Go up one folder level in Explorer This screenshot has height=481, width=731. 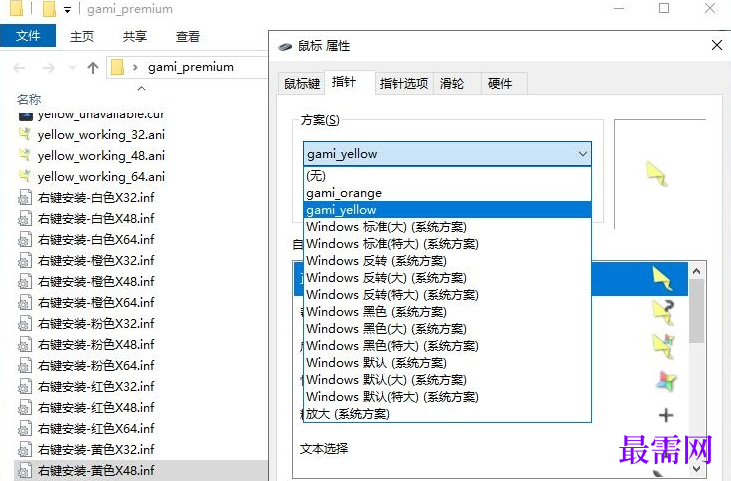[x=93, y=68]
